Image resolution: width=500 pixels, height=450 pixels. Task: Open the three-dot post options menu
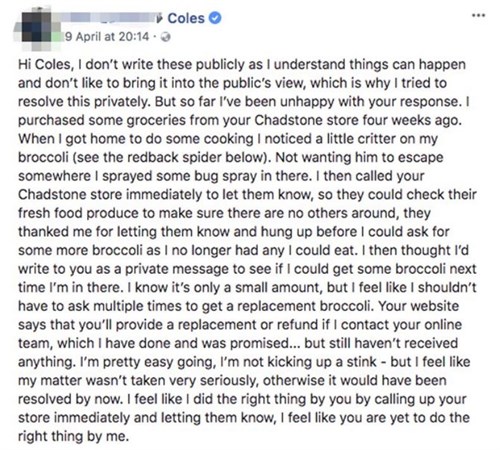(x=478, y=15)
